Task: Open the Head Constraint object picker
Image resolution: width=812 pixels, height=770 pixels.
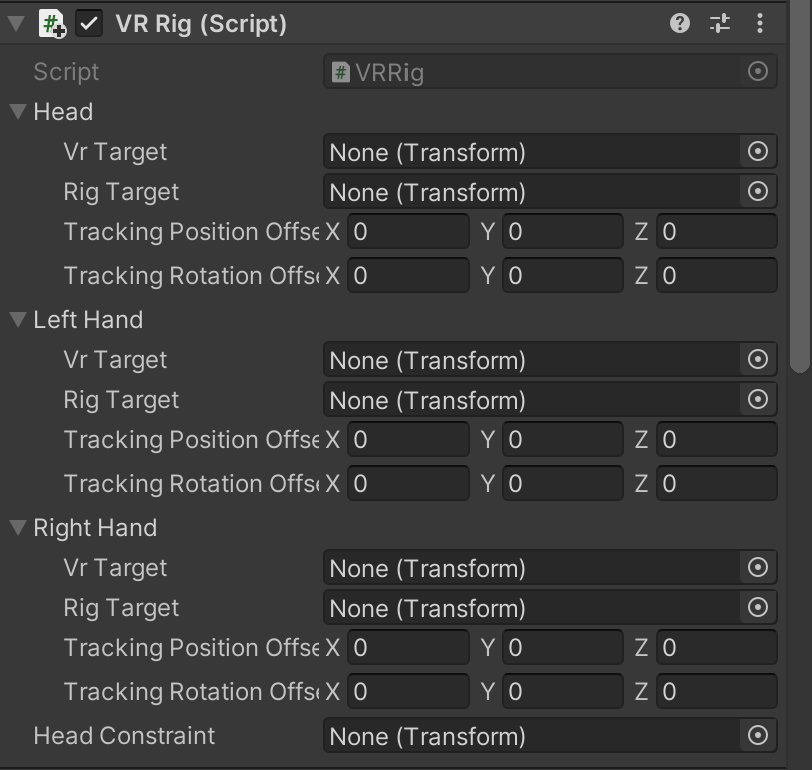Action: pyautogui.click(x=758, y=736)
